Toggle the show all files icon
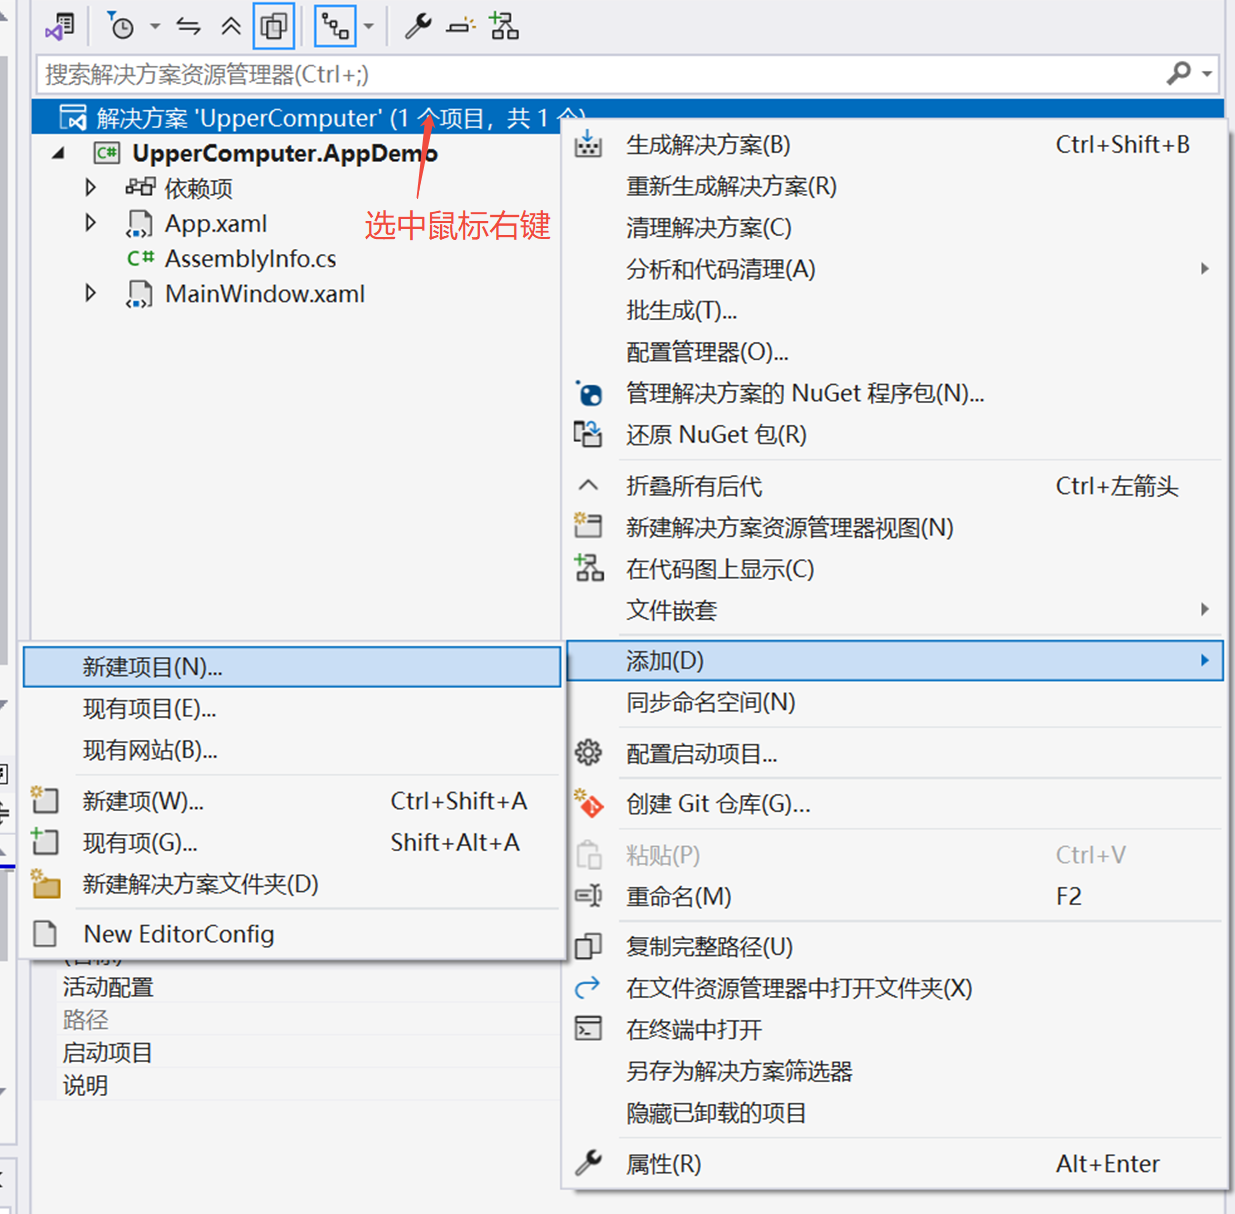The height and width of the screenshot is (1214, 1235). [273, 27]
